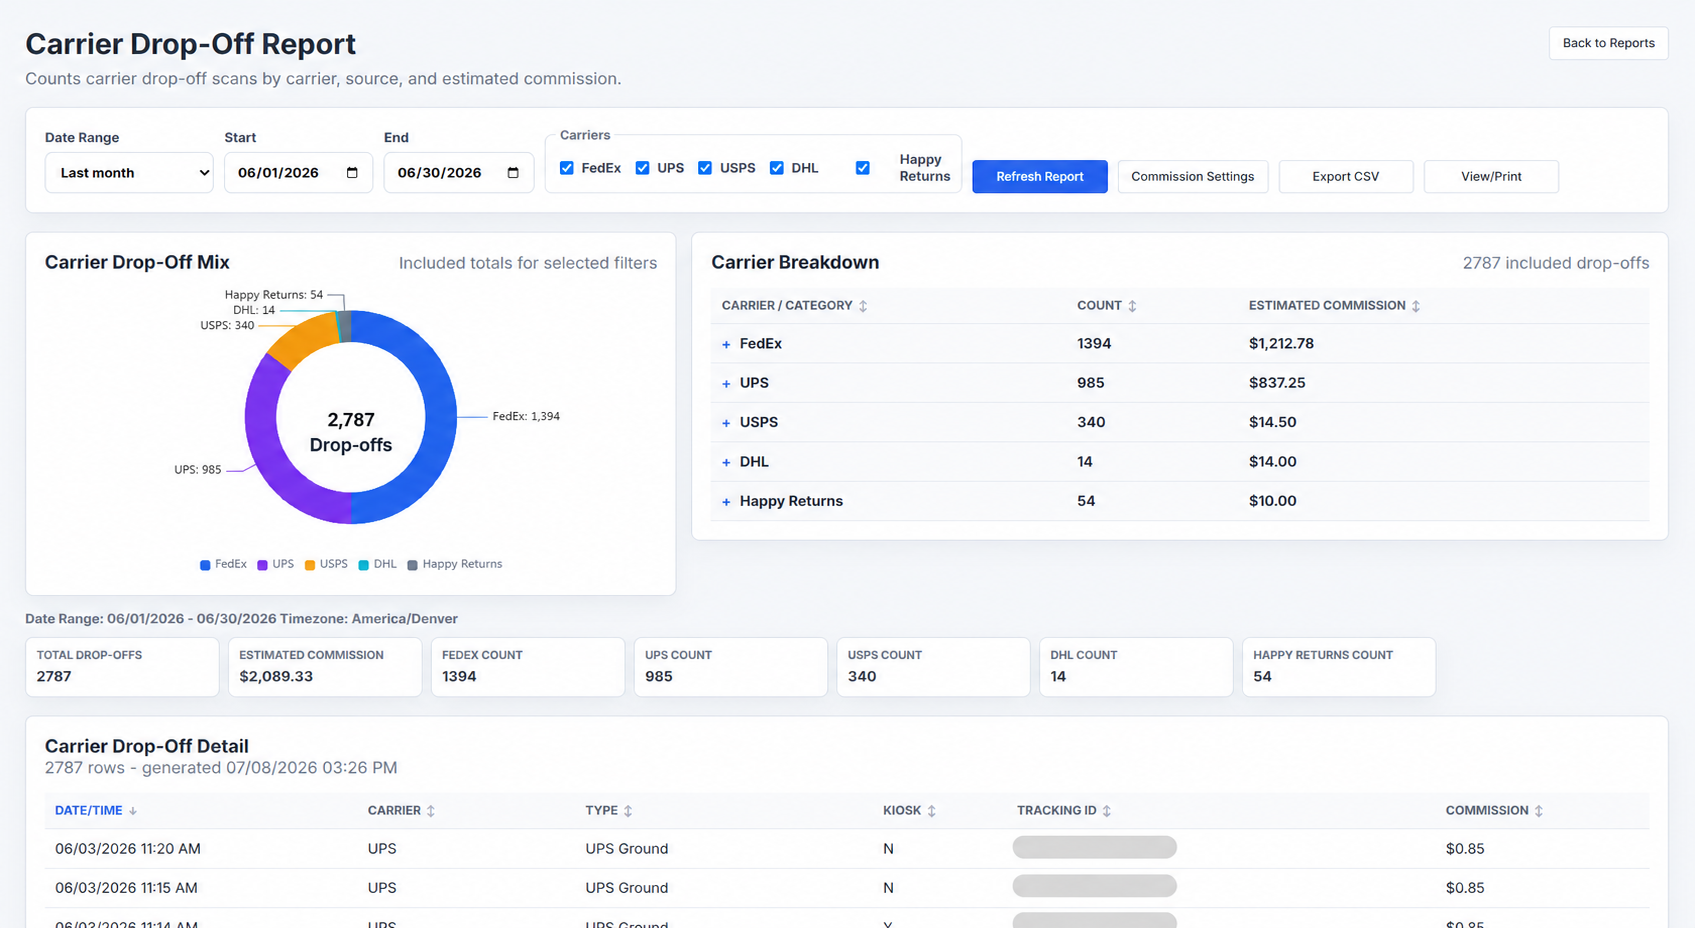
Task: Uncheck the DHL carrier checkbox
Action: (x=777, y=168)
